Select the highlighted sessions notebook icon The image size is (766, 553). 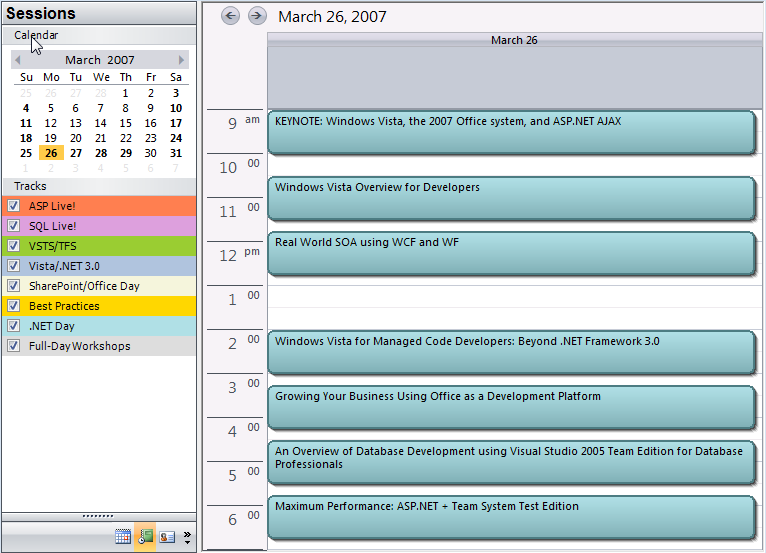tap(145, 537)
